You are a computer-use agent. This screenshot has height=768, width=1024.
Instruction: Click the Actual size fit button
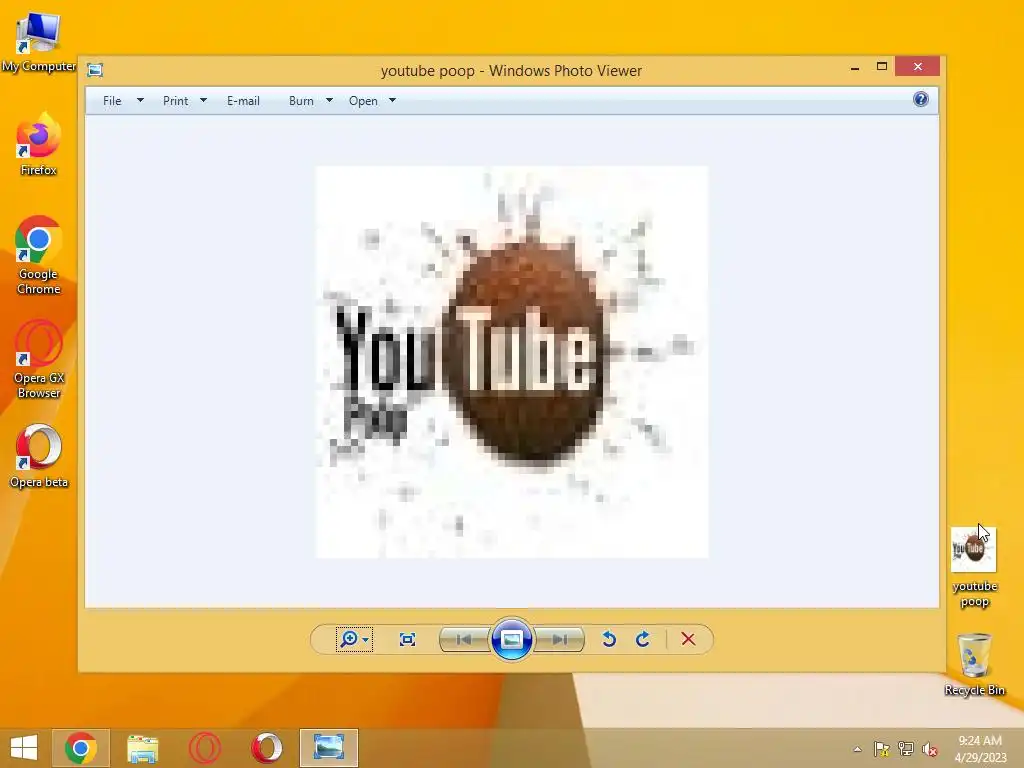coord(408,639)
